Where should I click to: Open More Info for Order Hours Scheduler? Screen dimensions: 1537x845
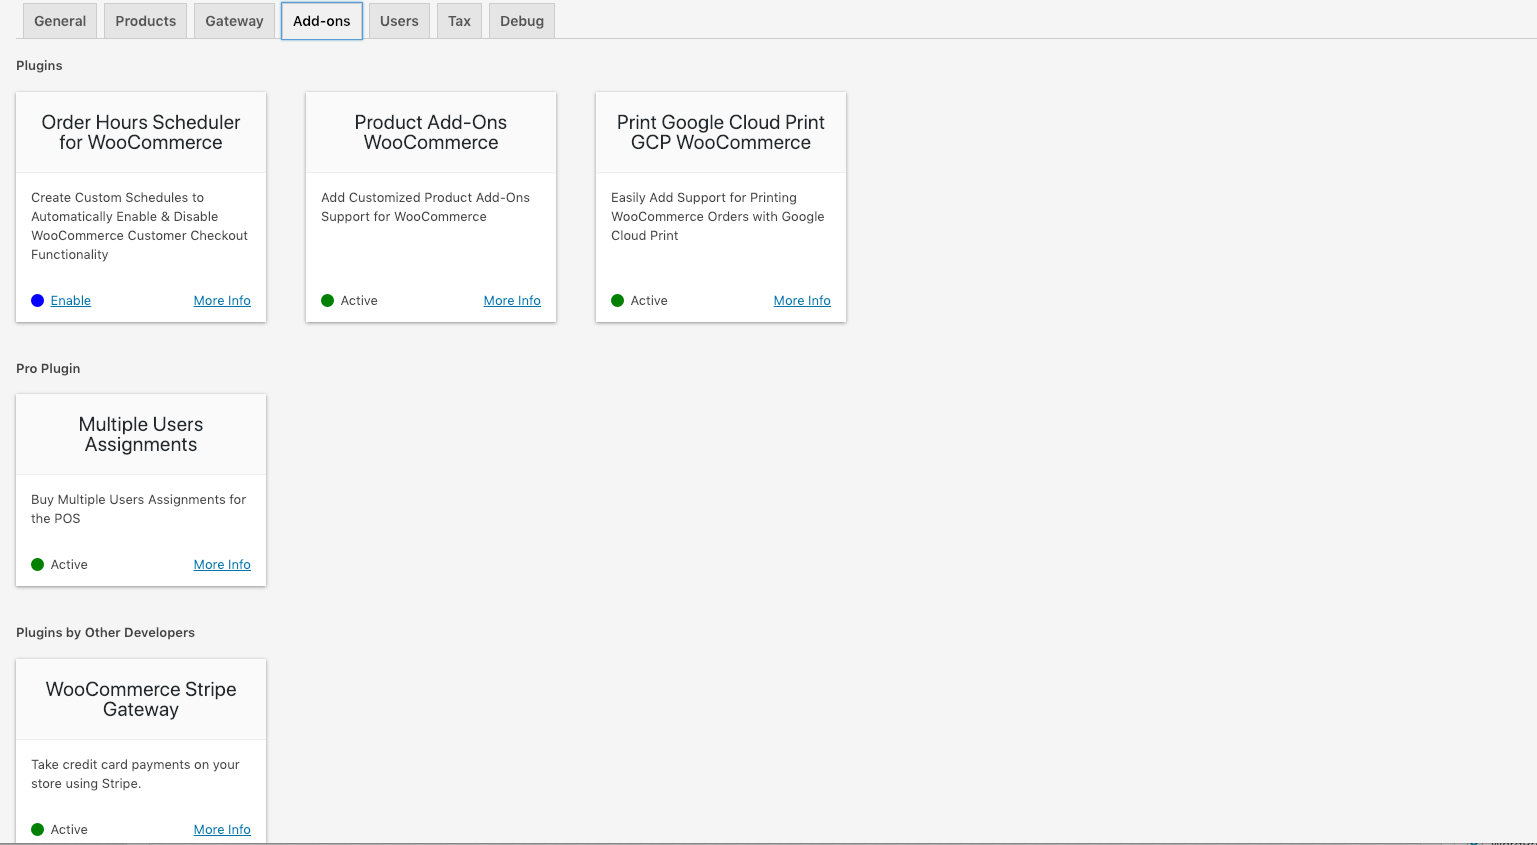pyautogui.click(x=222, y=301)
